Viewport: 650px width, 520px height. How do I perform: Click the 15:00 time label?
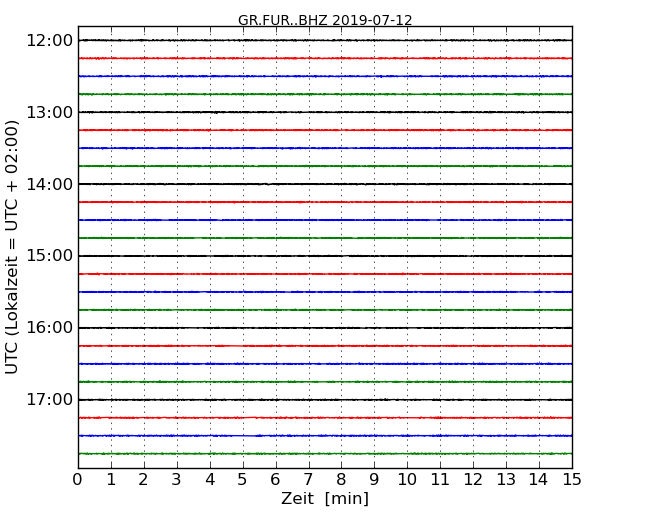[49, 256]
